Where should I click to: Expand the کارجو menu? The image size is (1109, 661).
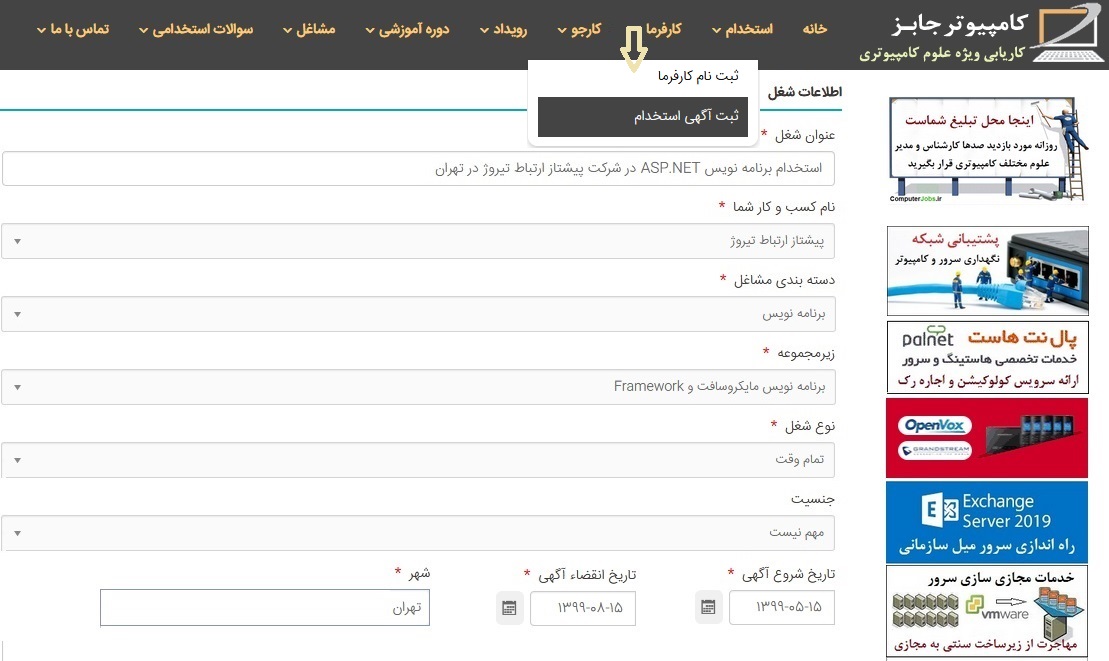(579, 29)
